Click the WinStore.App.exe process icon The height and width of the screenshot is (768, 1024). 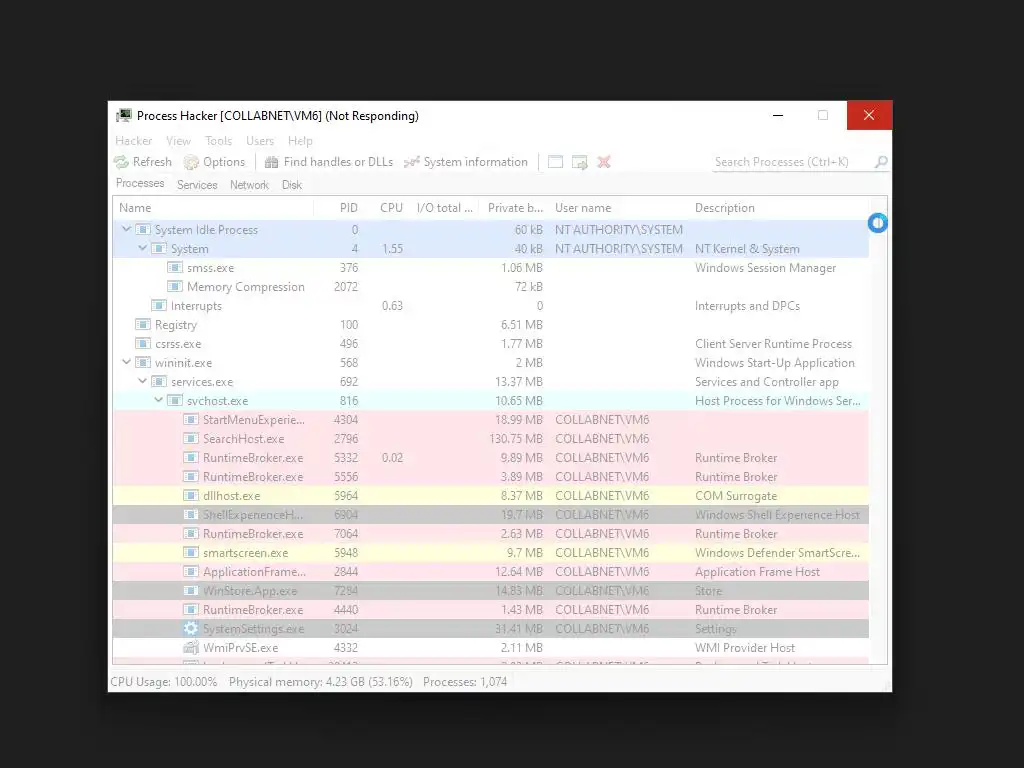tap(191, 590)
